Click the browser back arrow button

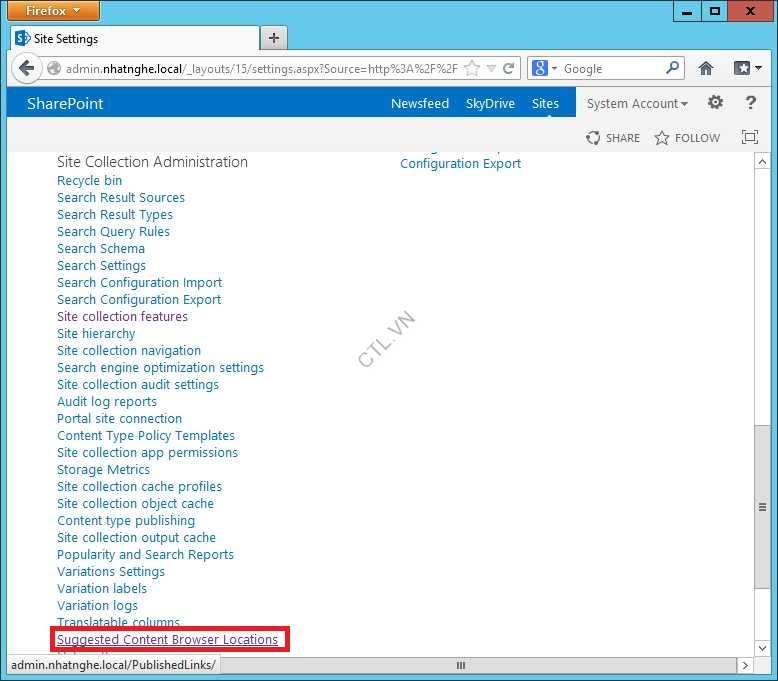pos(26,68)
